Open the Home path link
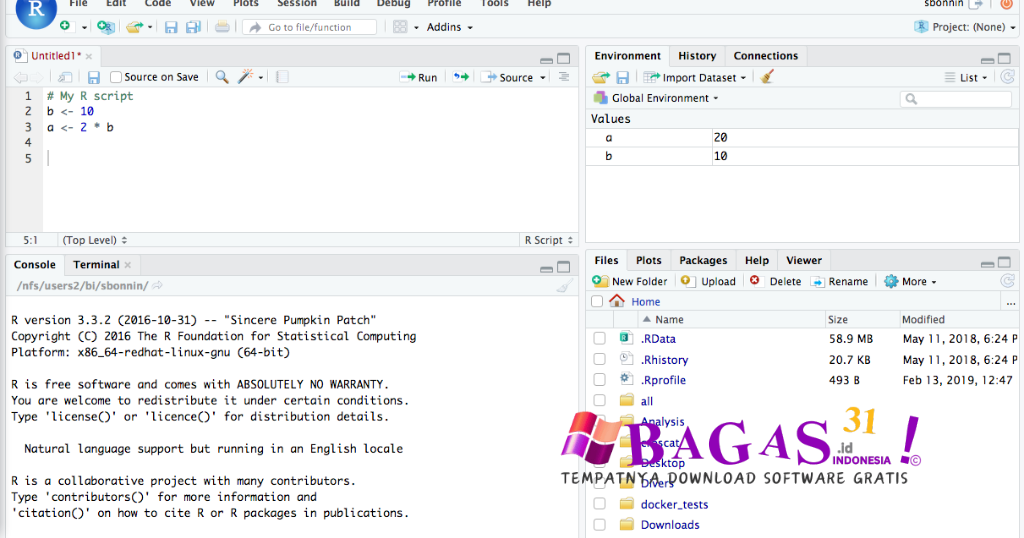The width and height of the screenshot is (1024, 538). (x=645, y=302)
